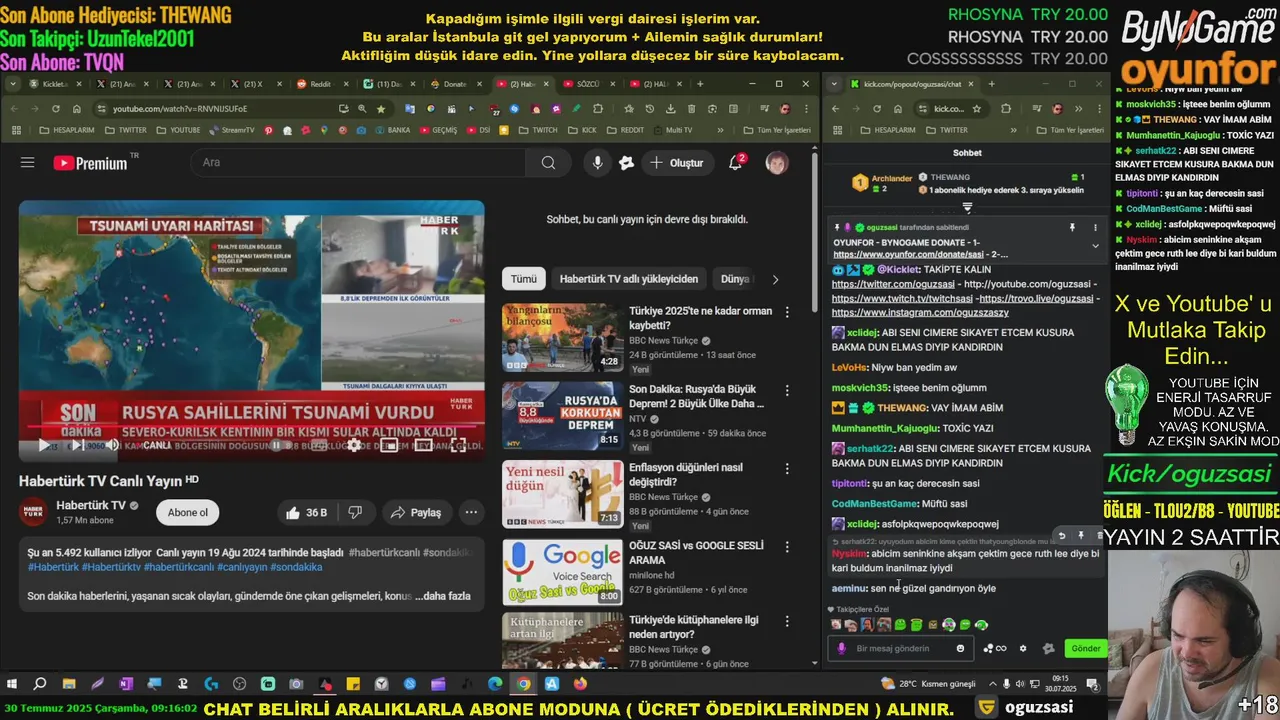Image resolution: width=1280 pixels, height=720 pixels.
Task: Open pinned message three-dot menu
Action: [x=1095, y=227]
